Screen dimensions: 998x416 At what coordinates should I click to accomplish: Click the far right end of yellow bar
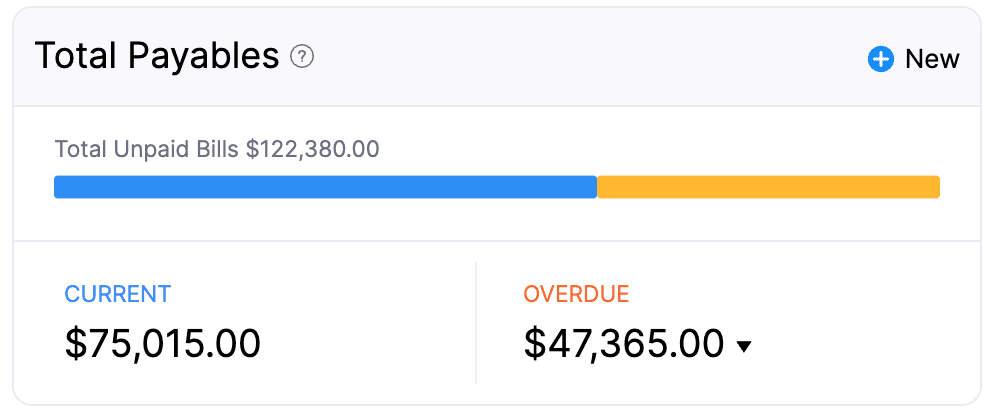tap(935, 187)
